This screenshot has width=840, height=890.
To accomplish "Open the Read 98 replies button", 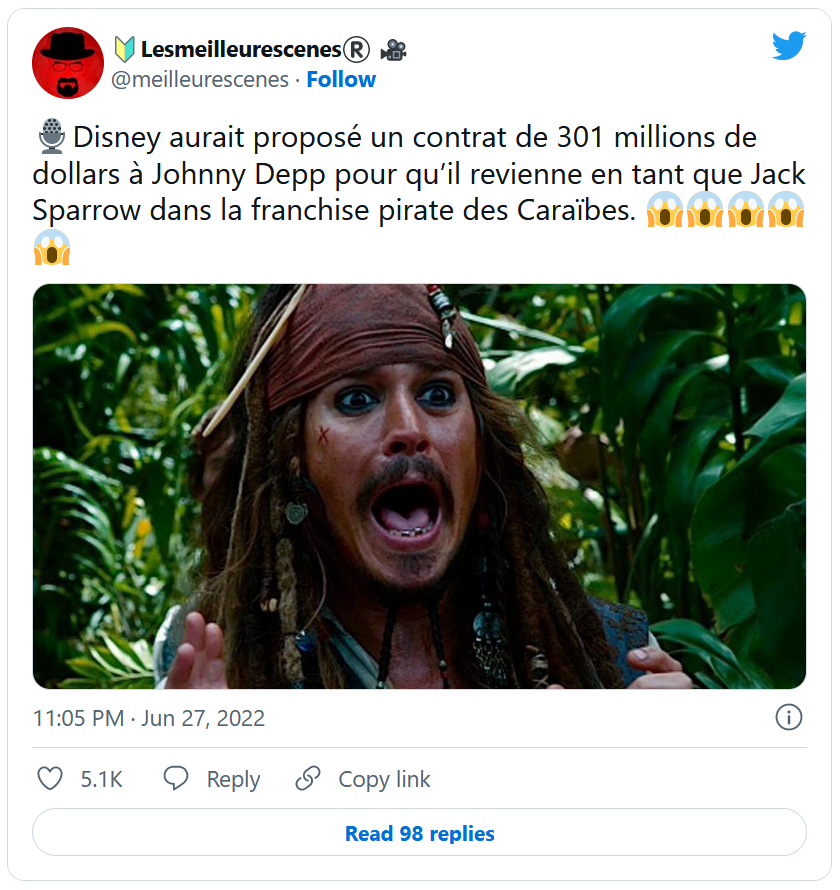I will (x=419, y=832).
